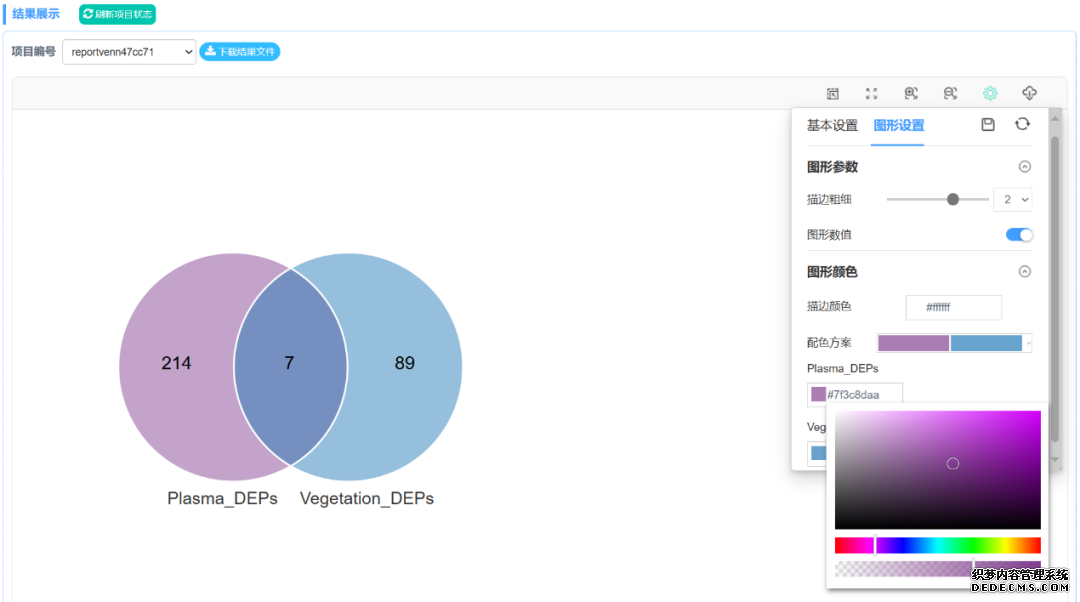Collapse the 图形参数 section
Screen dimensions: 1080x602
tap(1024, 167)
